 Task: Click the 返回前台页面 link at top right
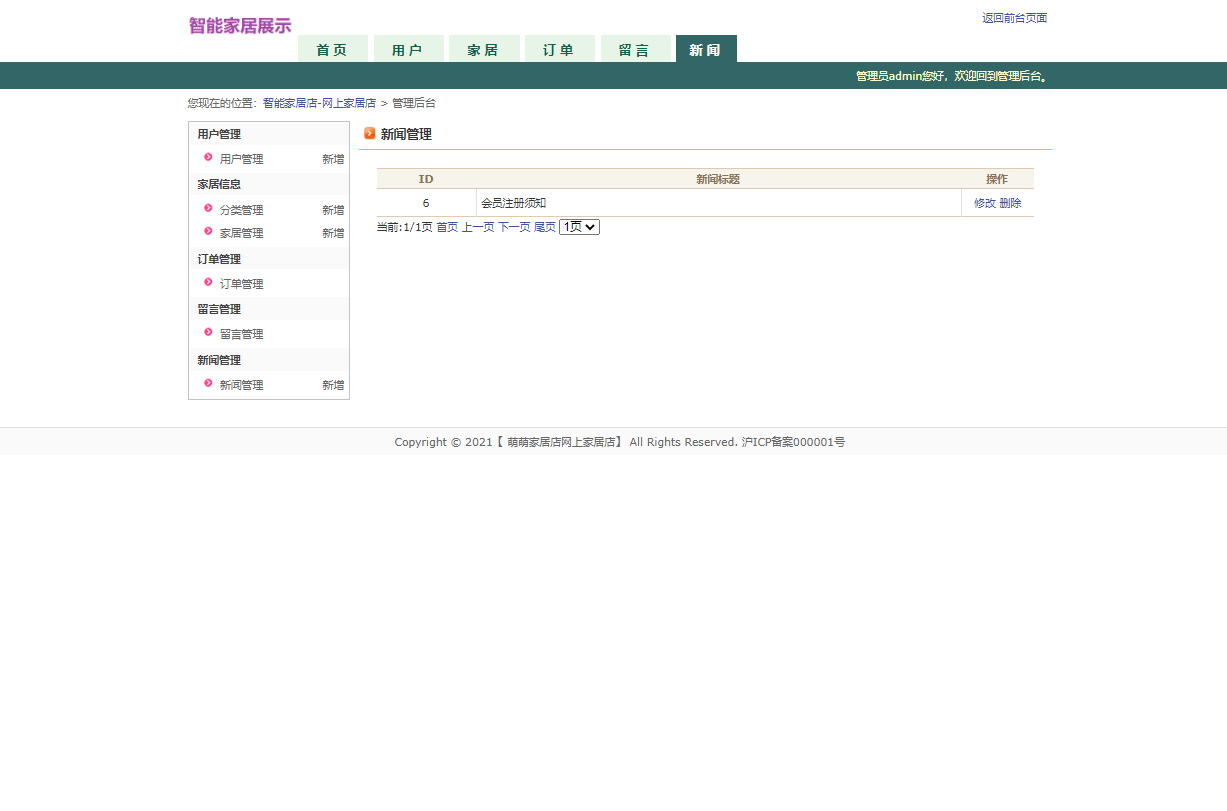1014,17
